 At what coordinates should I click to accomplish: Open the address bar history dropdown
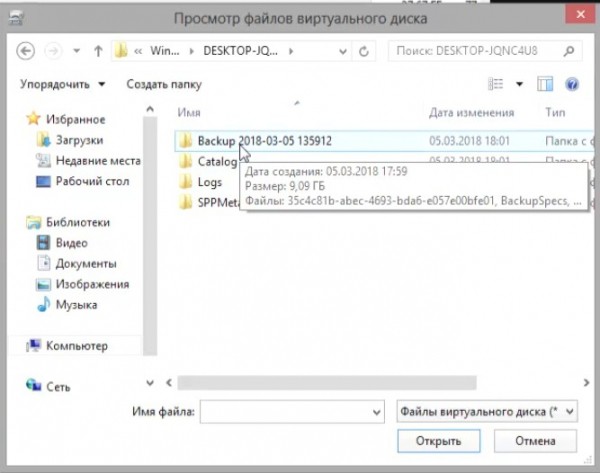343,51
